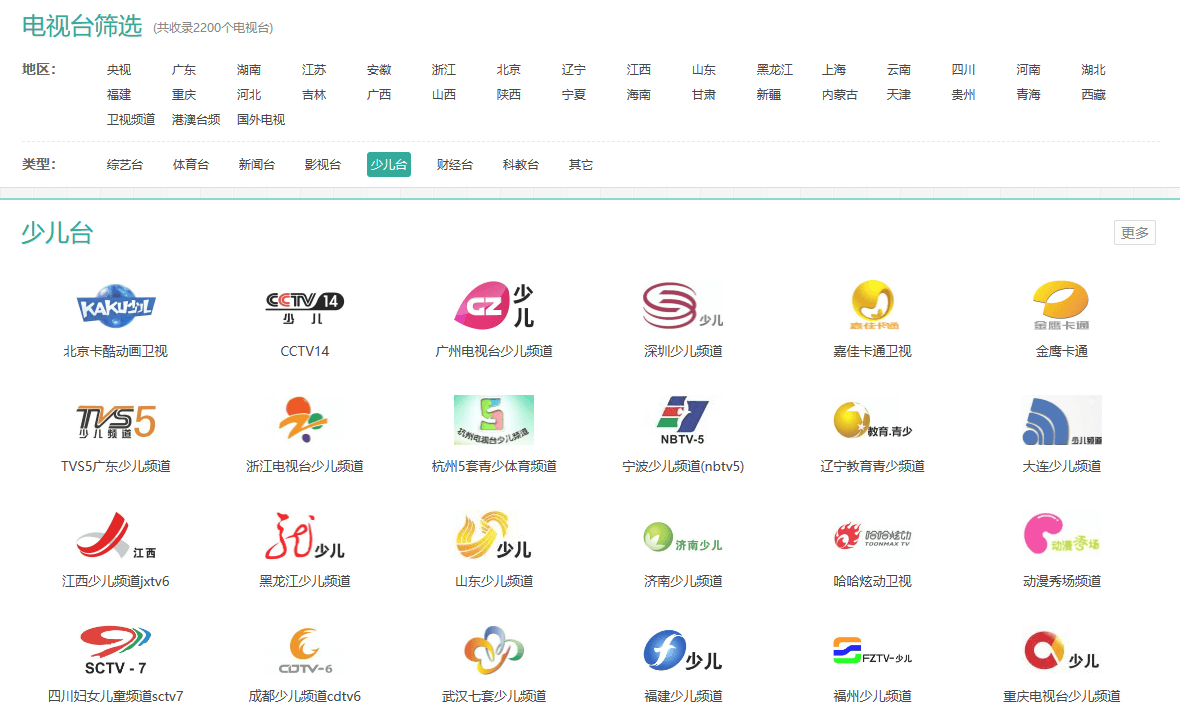Select the 综艺台 type filter
The height and width of the screenshot is (721, 1180).
point(125,165)
